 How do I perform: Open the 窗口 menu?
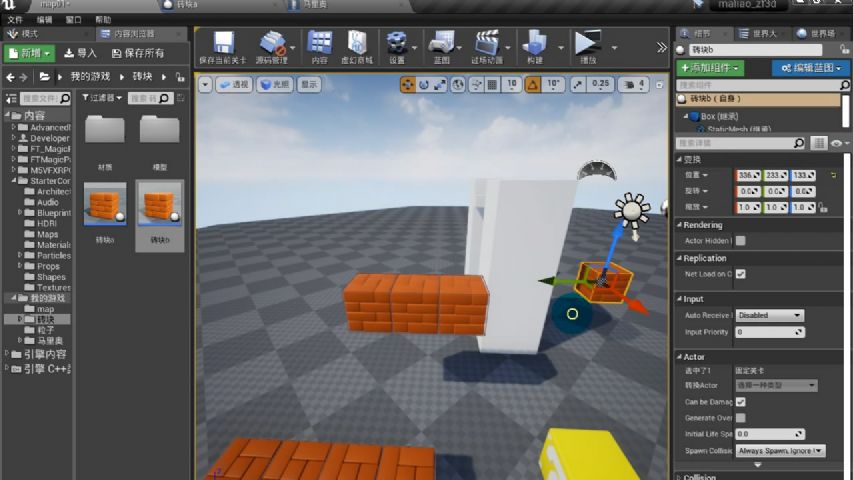coord(73,20)
